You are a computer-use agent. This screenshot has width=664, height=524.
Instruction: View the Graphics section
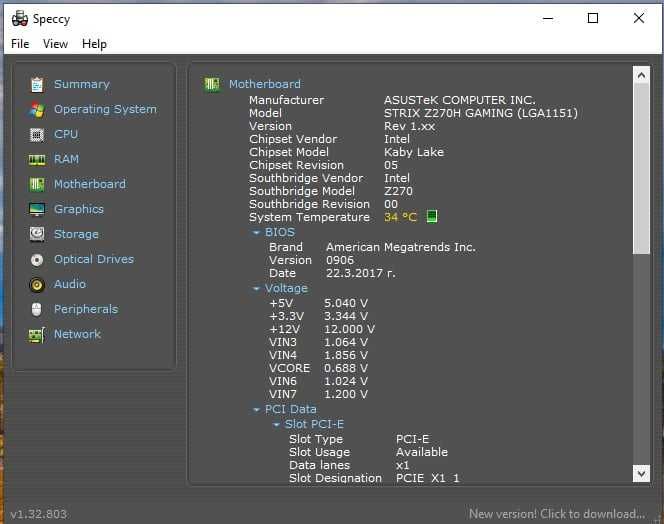(x=79, y=209)
